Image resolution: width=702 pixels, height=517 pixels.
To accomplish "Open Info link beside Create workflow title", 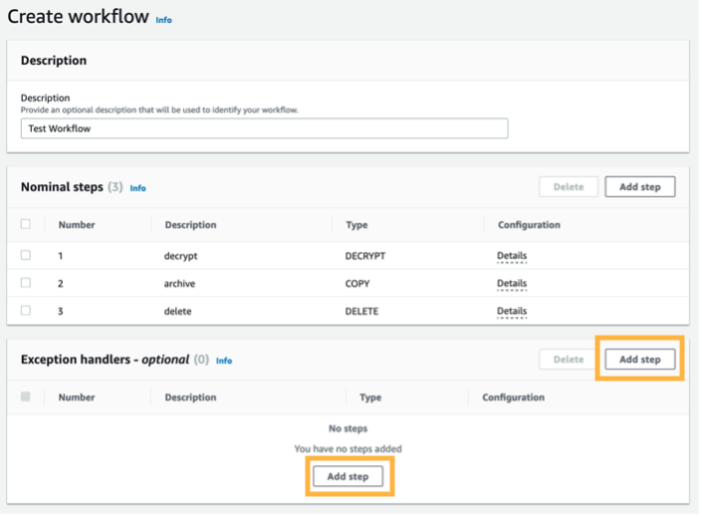I will (x=163, y=20).
